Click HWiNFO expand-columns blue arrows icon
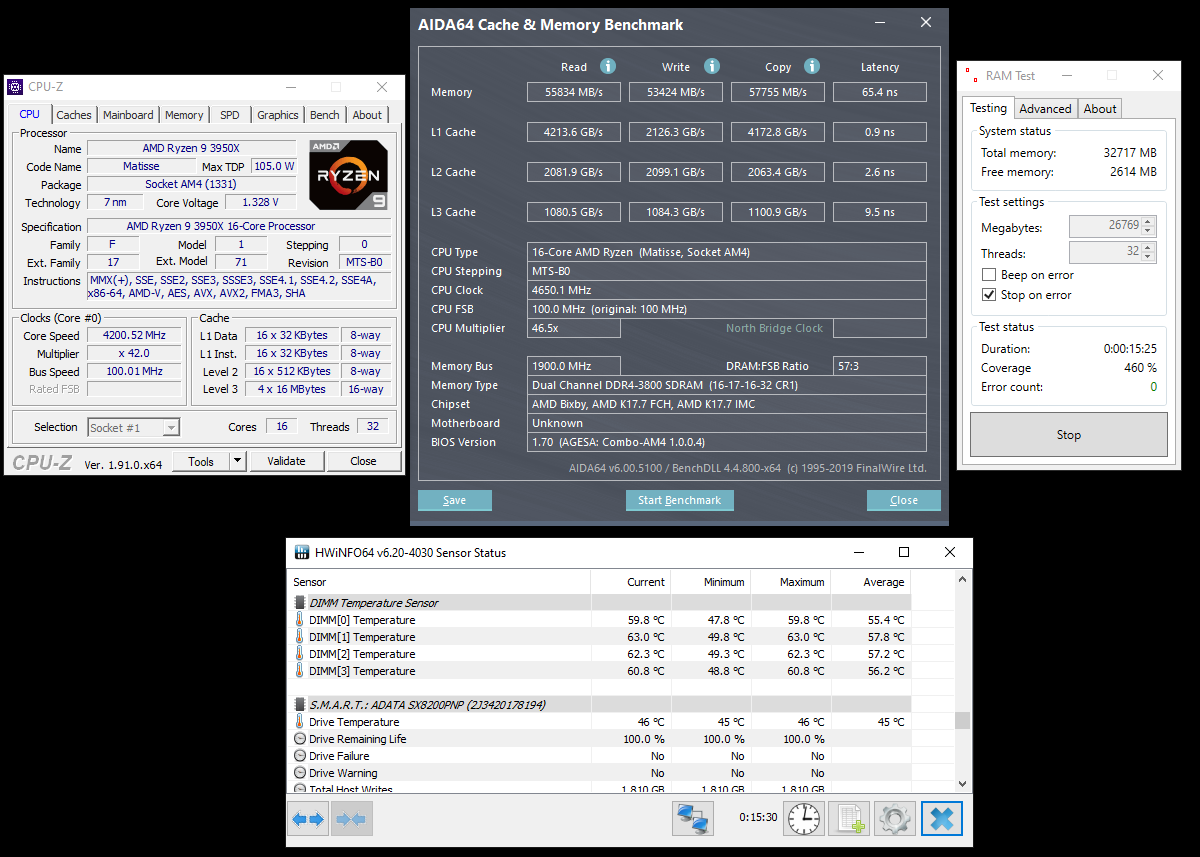1200x857 pixels. click(x=308, y=819)
